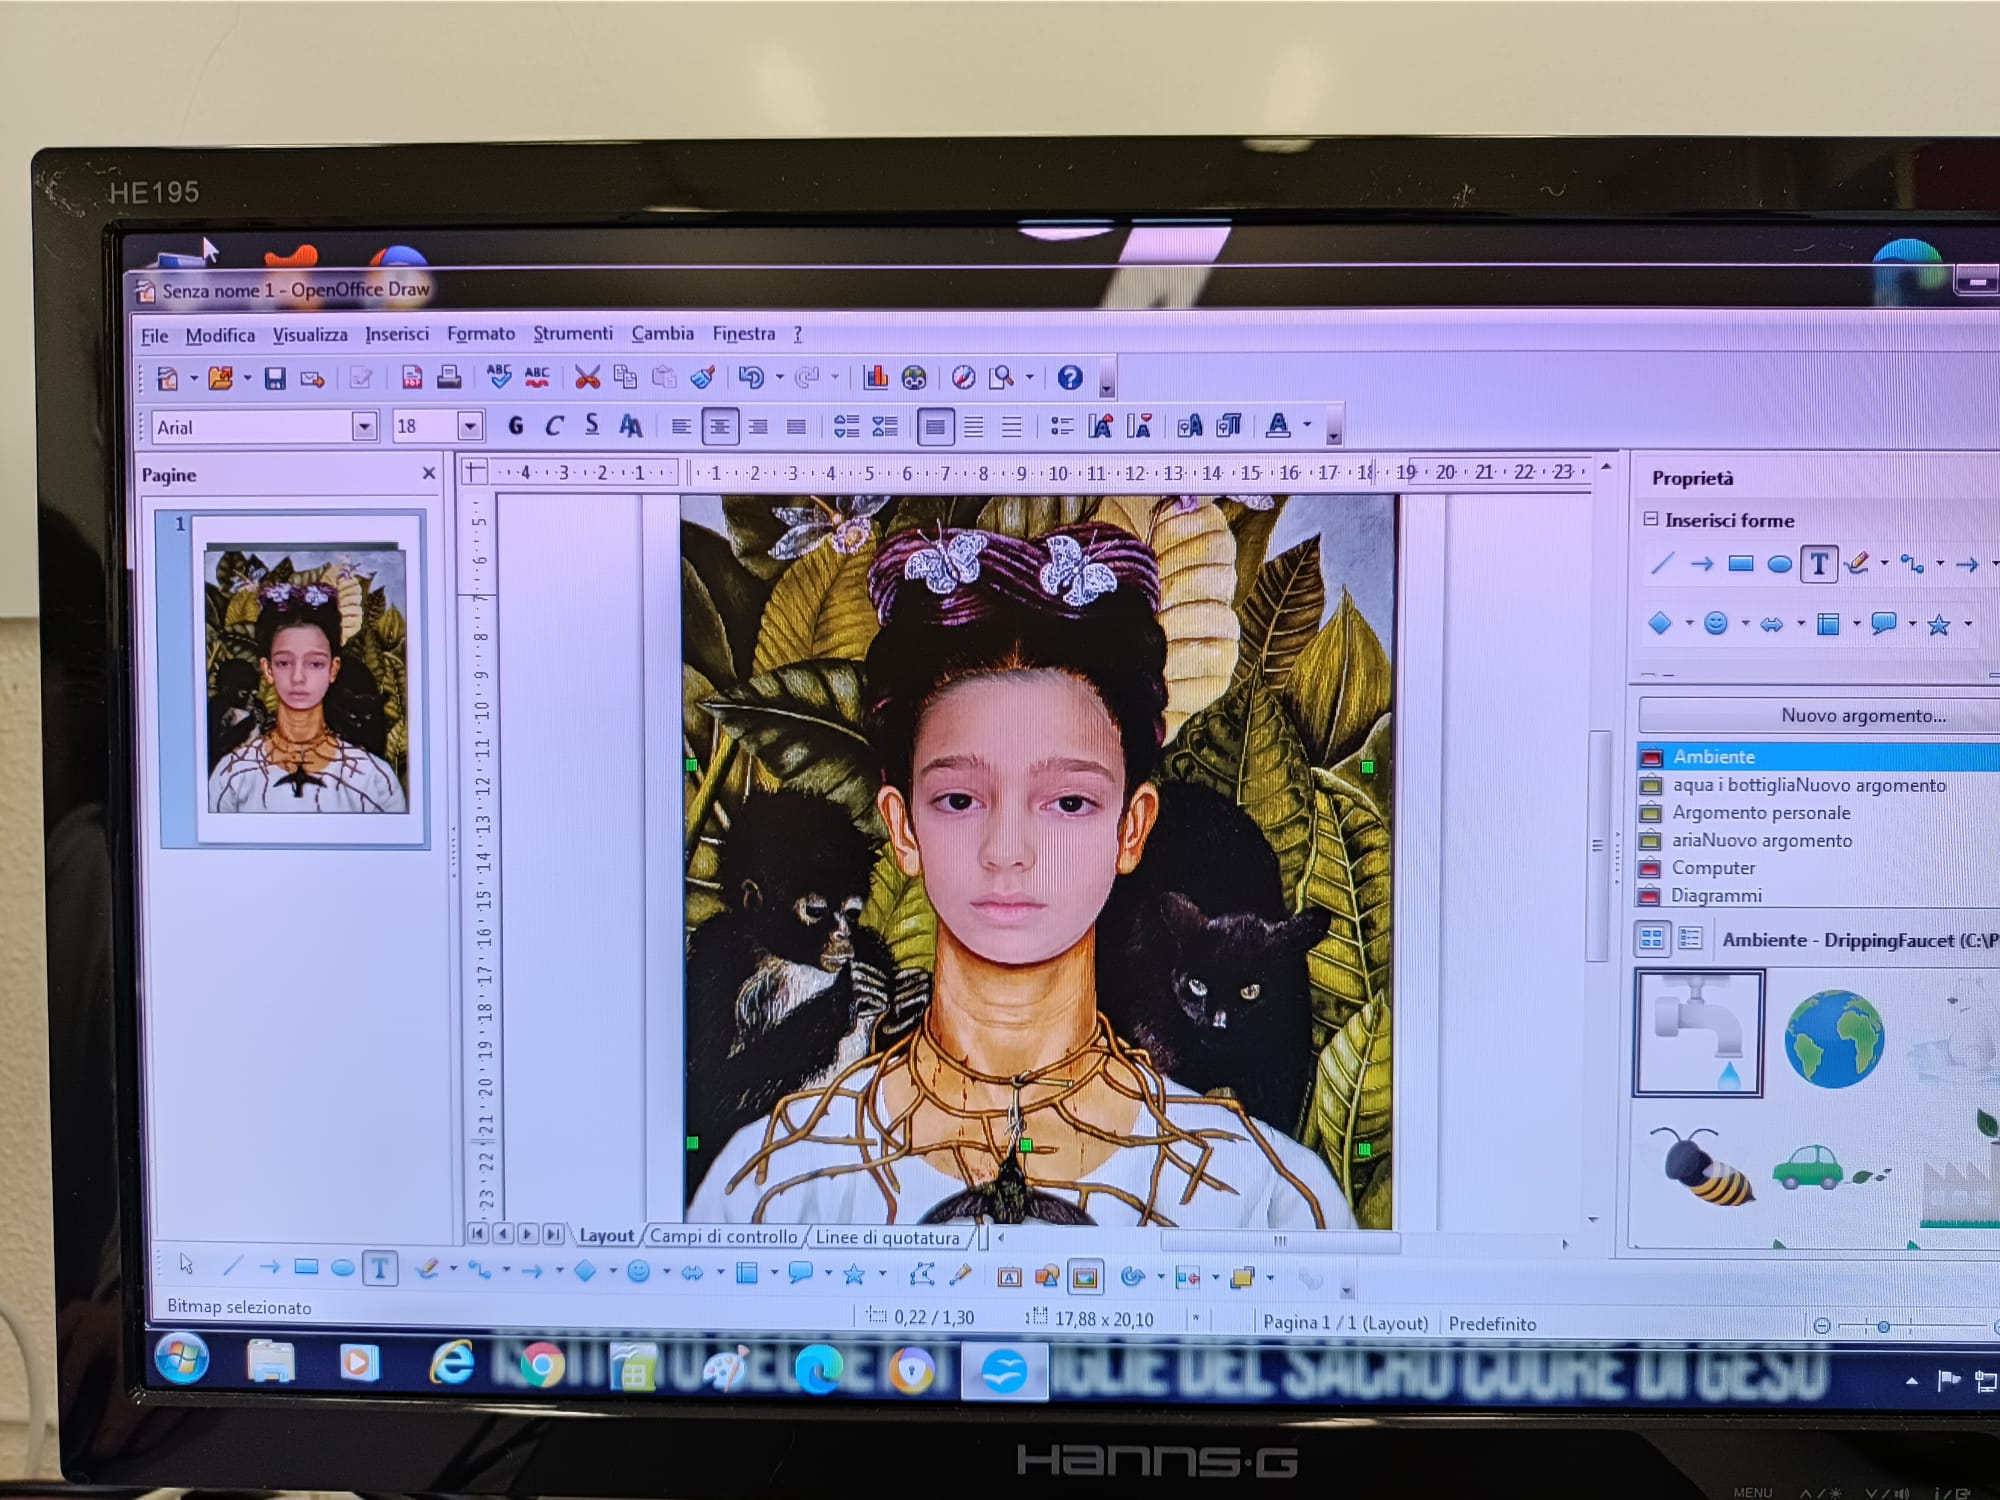Open the Formato menu
Screen dimensions: 2000x1500
tap(481, 333)
